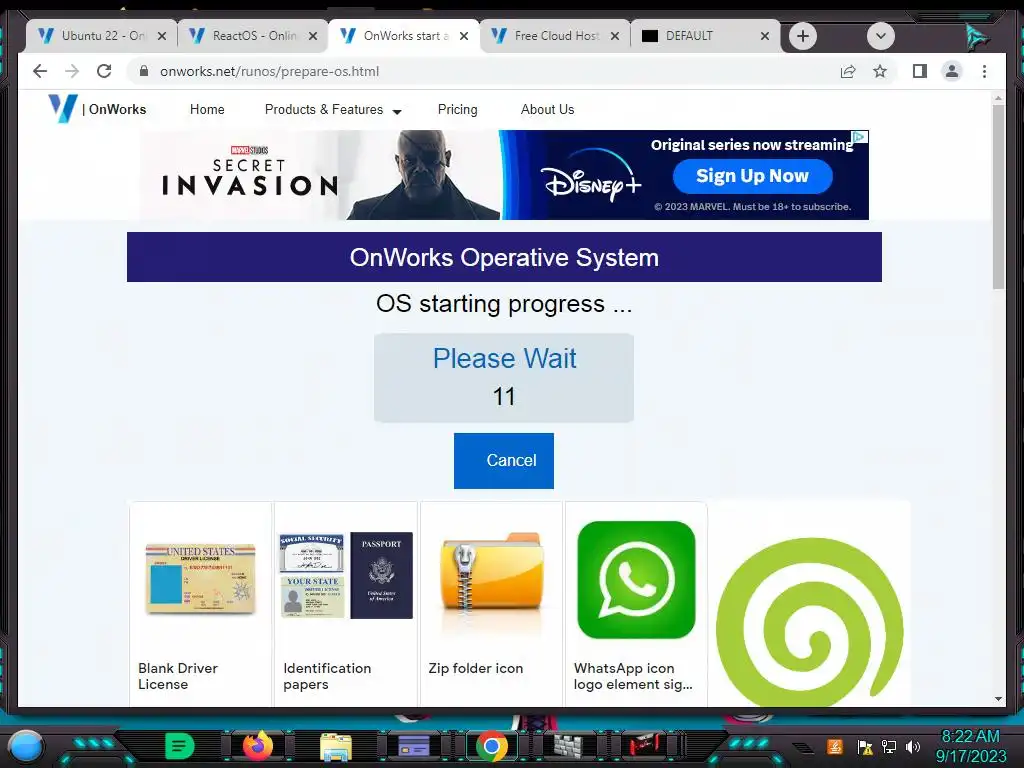Click the OnWorks brand name text
Image resolution: width=1024 pixels, height=768 pixels.
click(118, 110)
